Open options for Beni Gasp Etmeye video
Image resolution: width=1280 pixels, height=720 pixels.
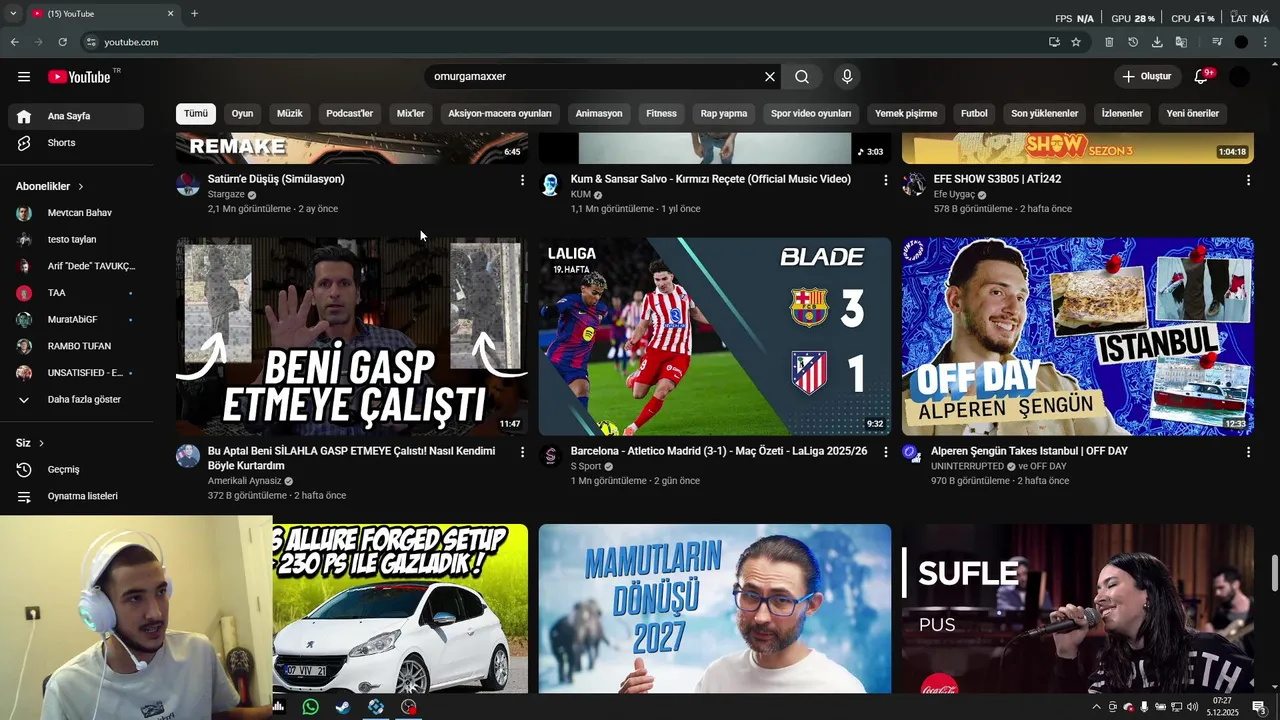click(x=522, y=452)
